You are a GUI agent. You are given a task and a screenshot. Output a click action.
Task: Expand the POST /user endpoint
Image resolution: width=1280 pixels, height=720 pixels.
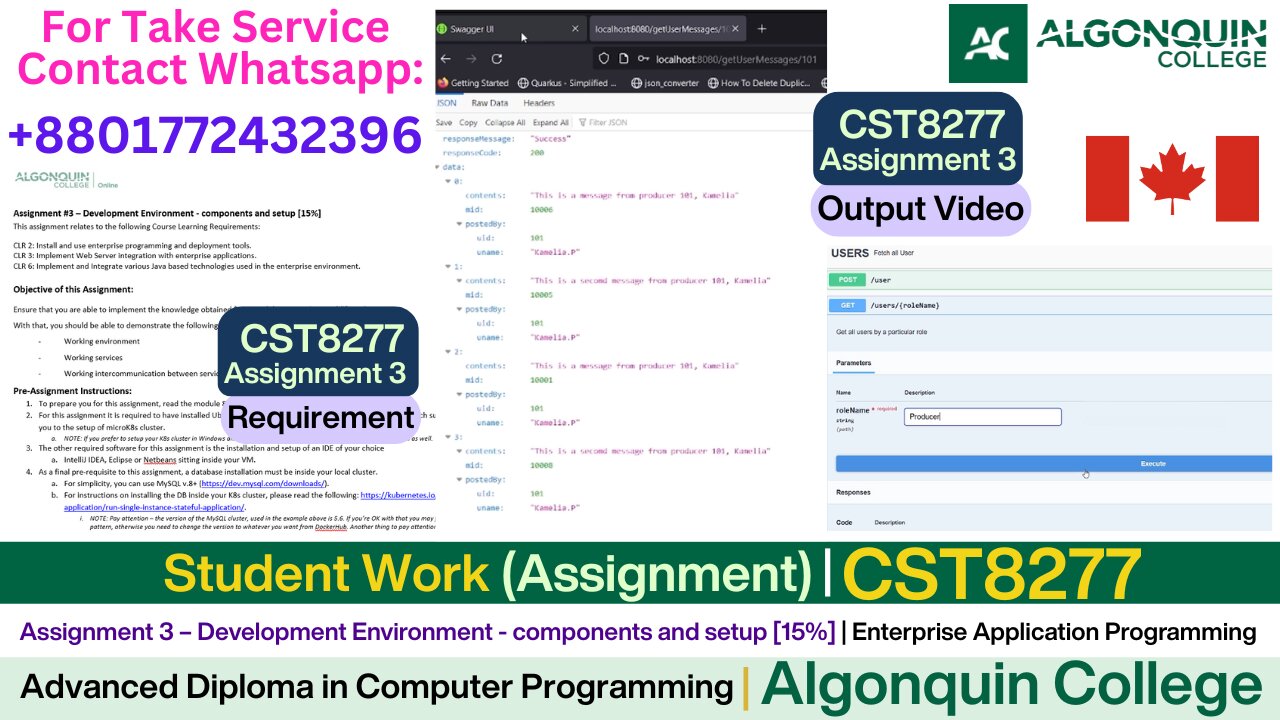pos(1050,281)
